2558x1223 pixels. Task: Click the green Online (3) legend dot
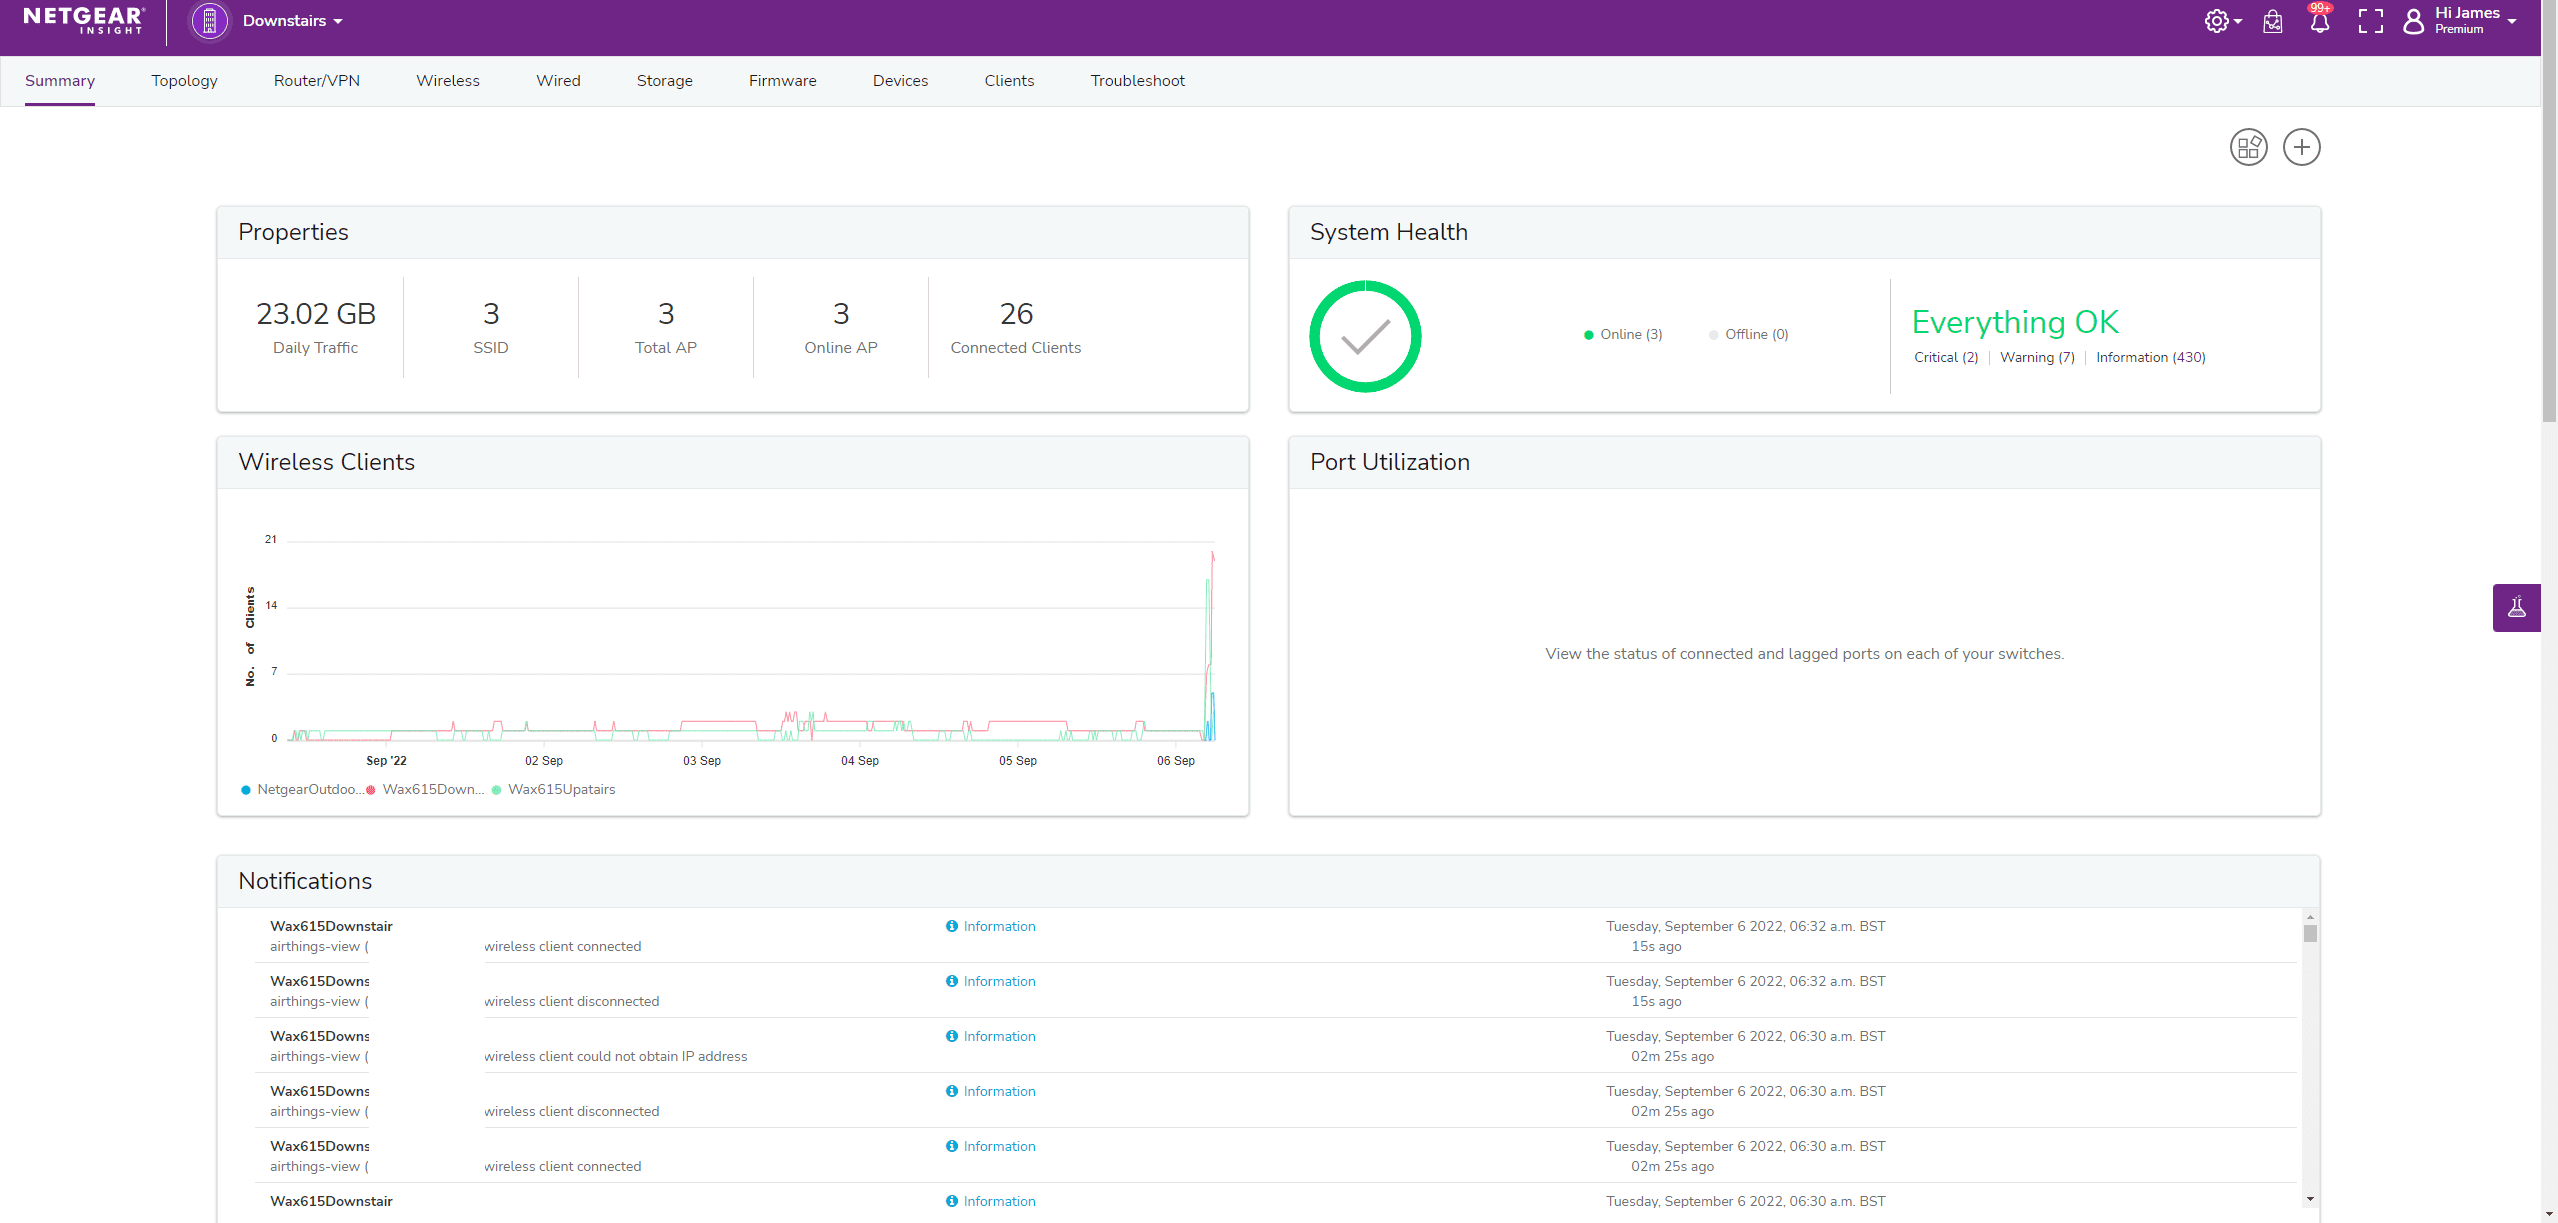(x=1588, y=335)
